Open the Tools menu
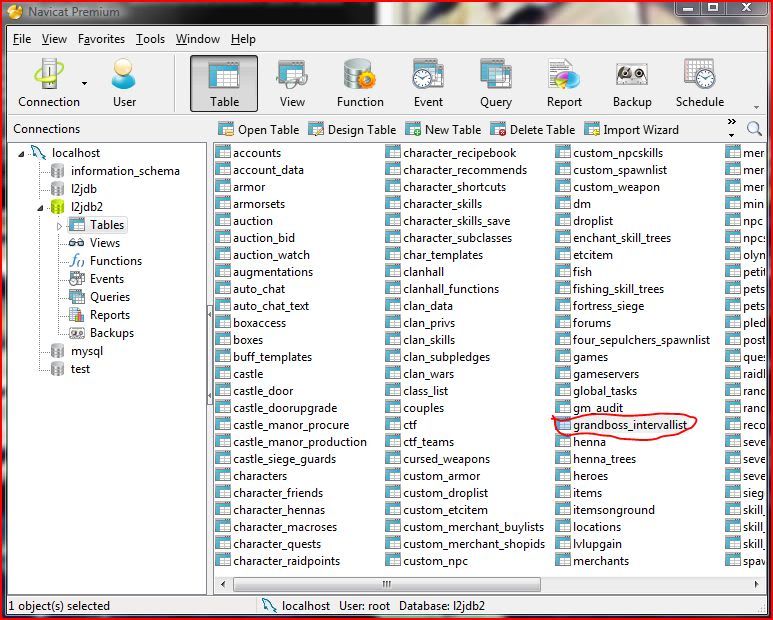Viewport: 773px width, 620px height. tap(150, 39)
